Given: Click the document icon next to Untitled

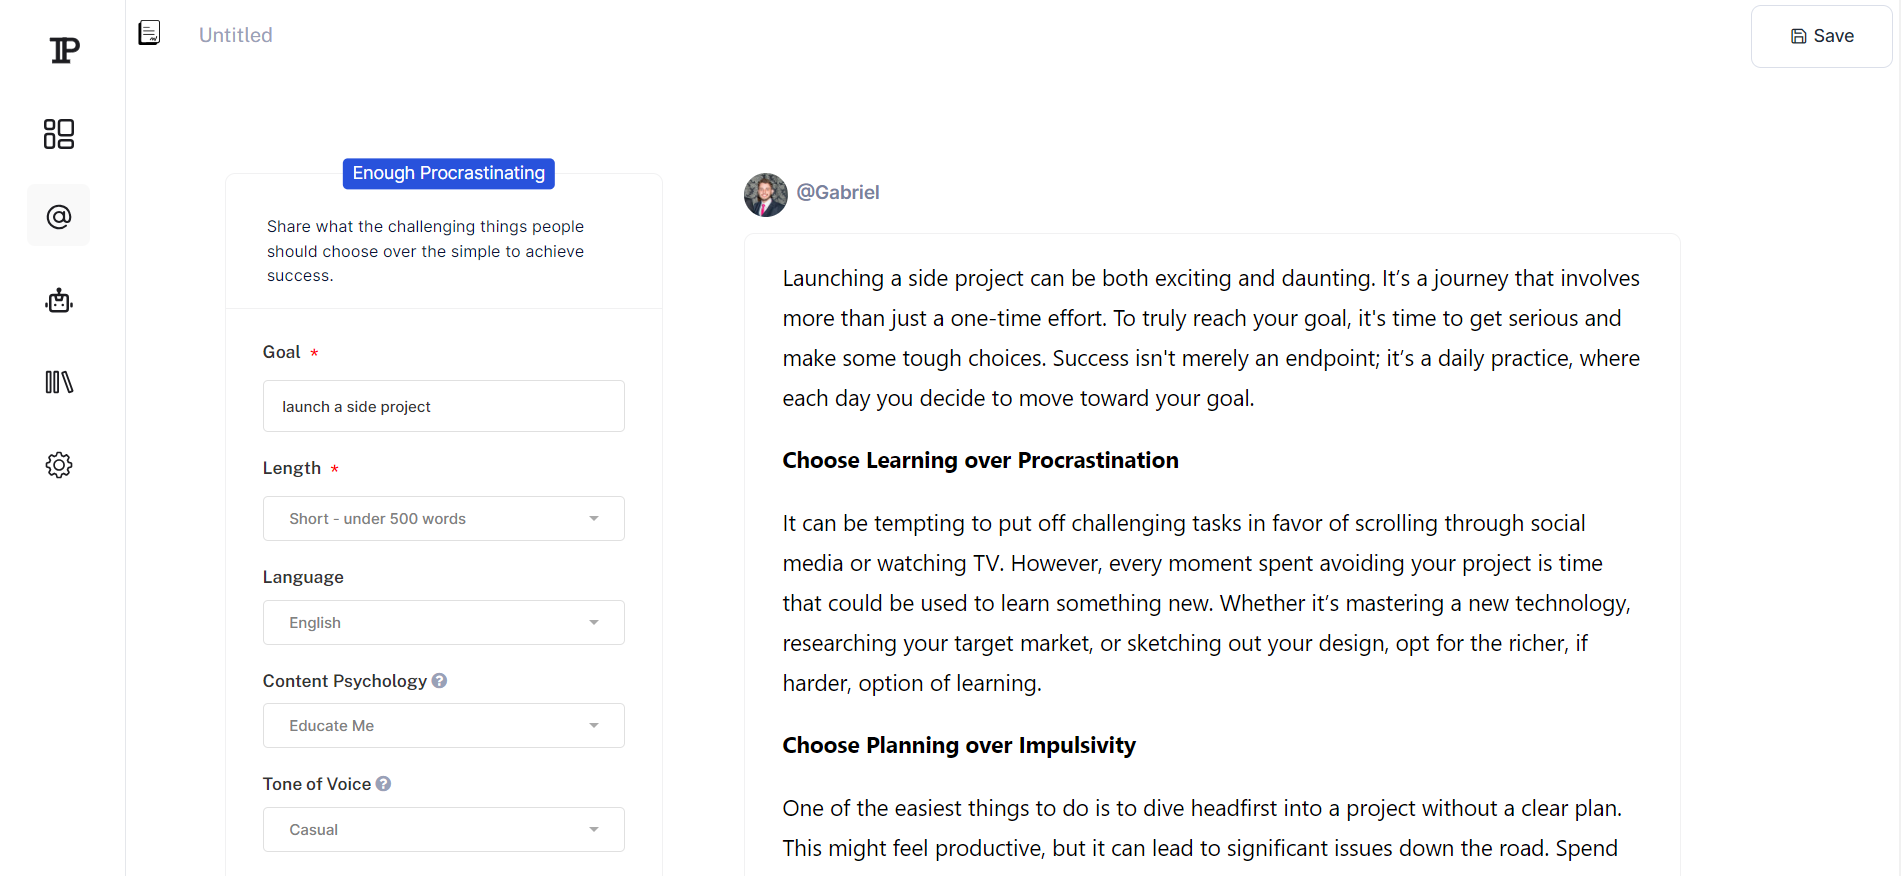Looking at the screenshot, I should (x=149, y=33).
